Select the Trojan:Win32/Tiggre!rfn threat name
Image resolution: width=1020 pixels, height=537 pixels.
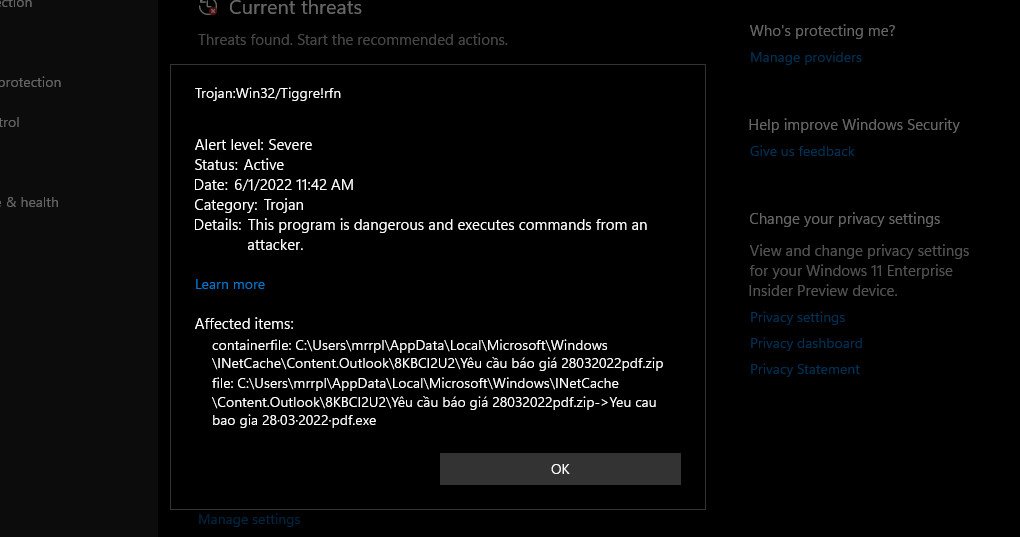pyautogui.click(x=267, y=93)
